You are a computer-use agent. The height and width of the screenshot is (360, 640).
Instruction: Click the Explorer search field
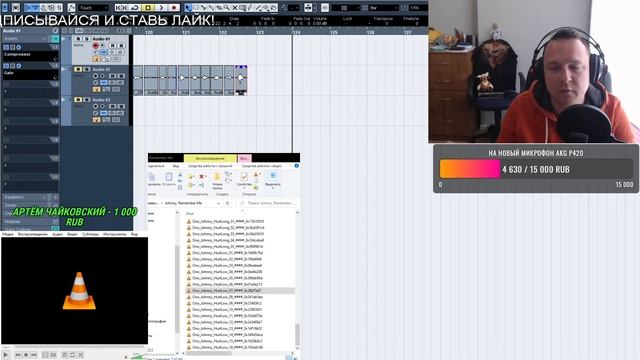[x=267, y=203]
